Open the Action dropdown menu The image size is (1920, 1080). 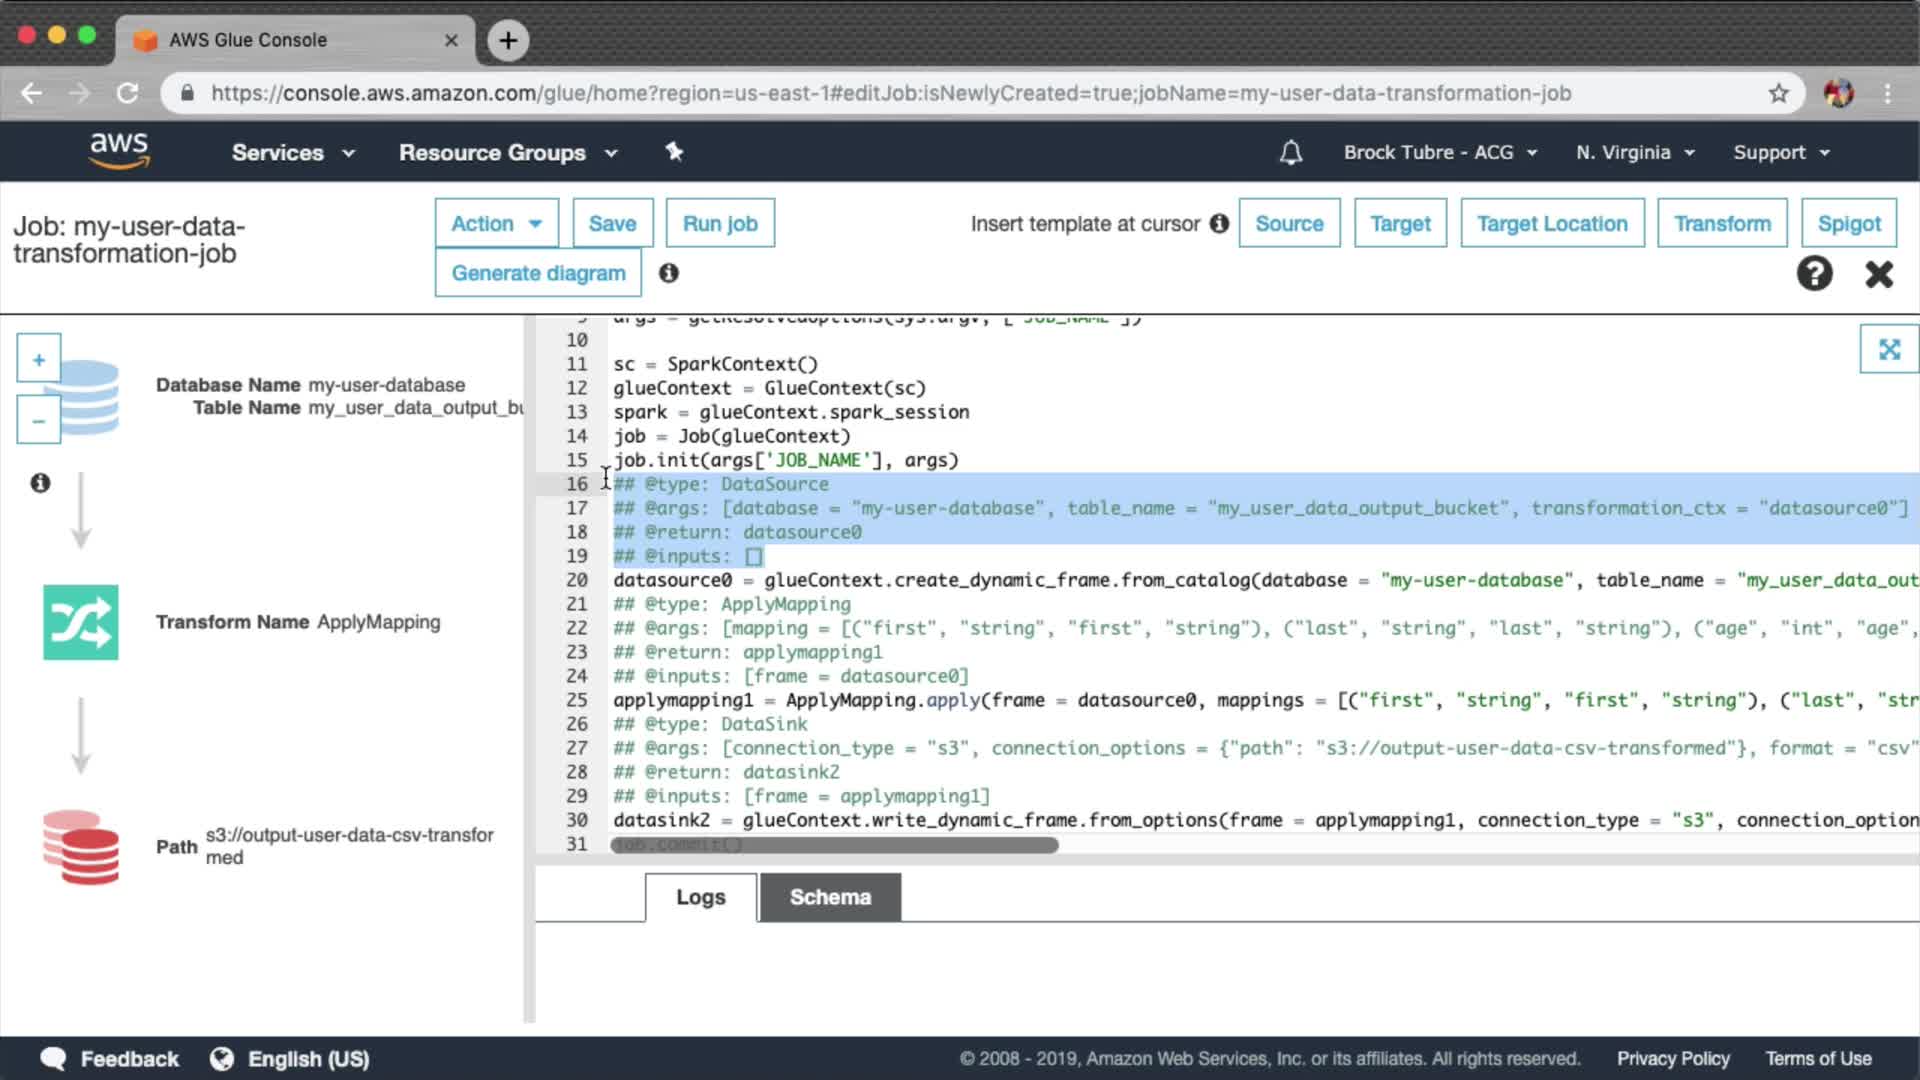click(x=496, y=223)
